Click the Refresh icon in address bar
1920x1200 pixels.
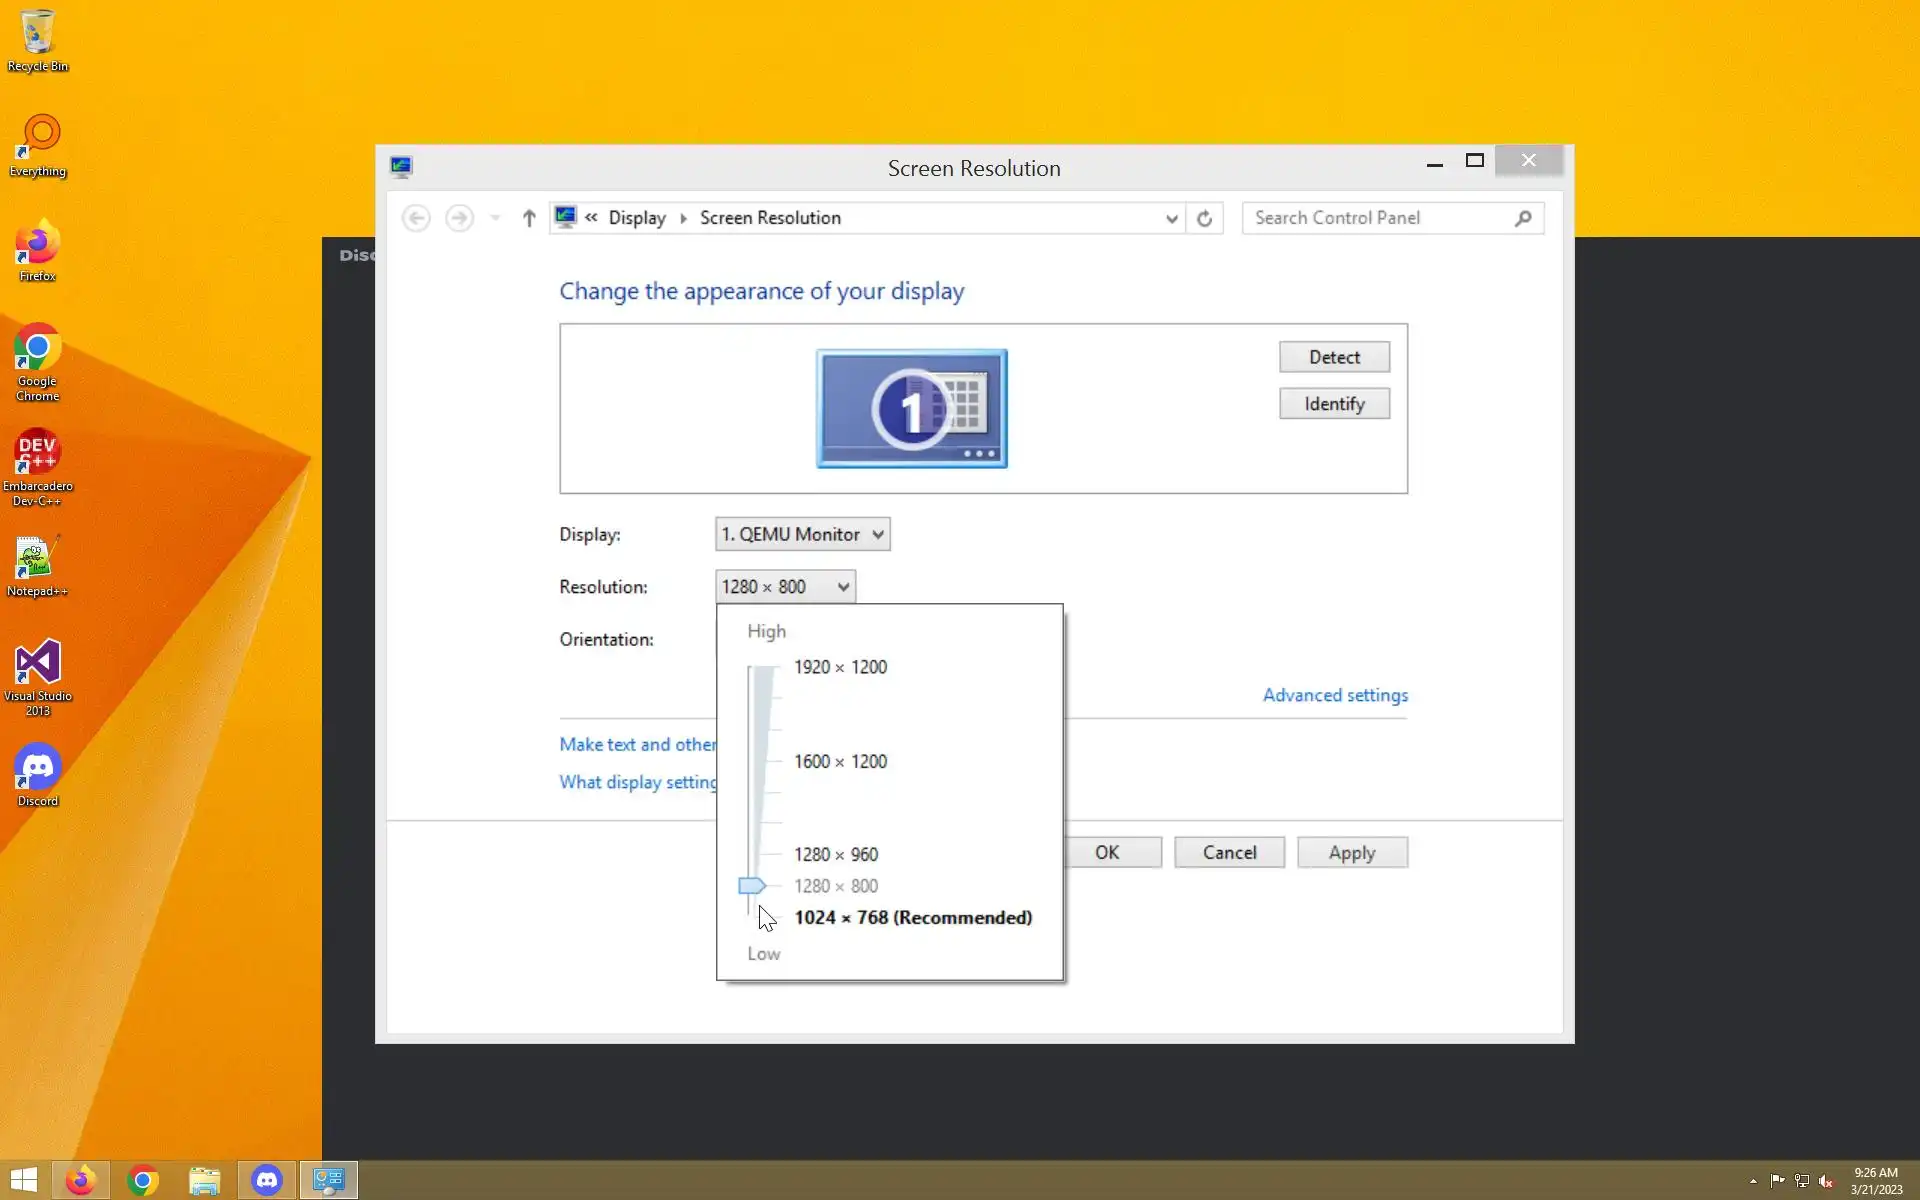tap(1204, 218)
